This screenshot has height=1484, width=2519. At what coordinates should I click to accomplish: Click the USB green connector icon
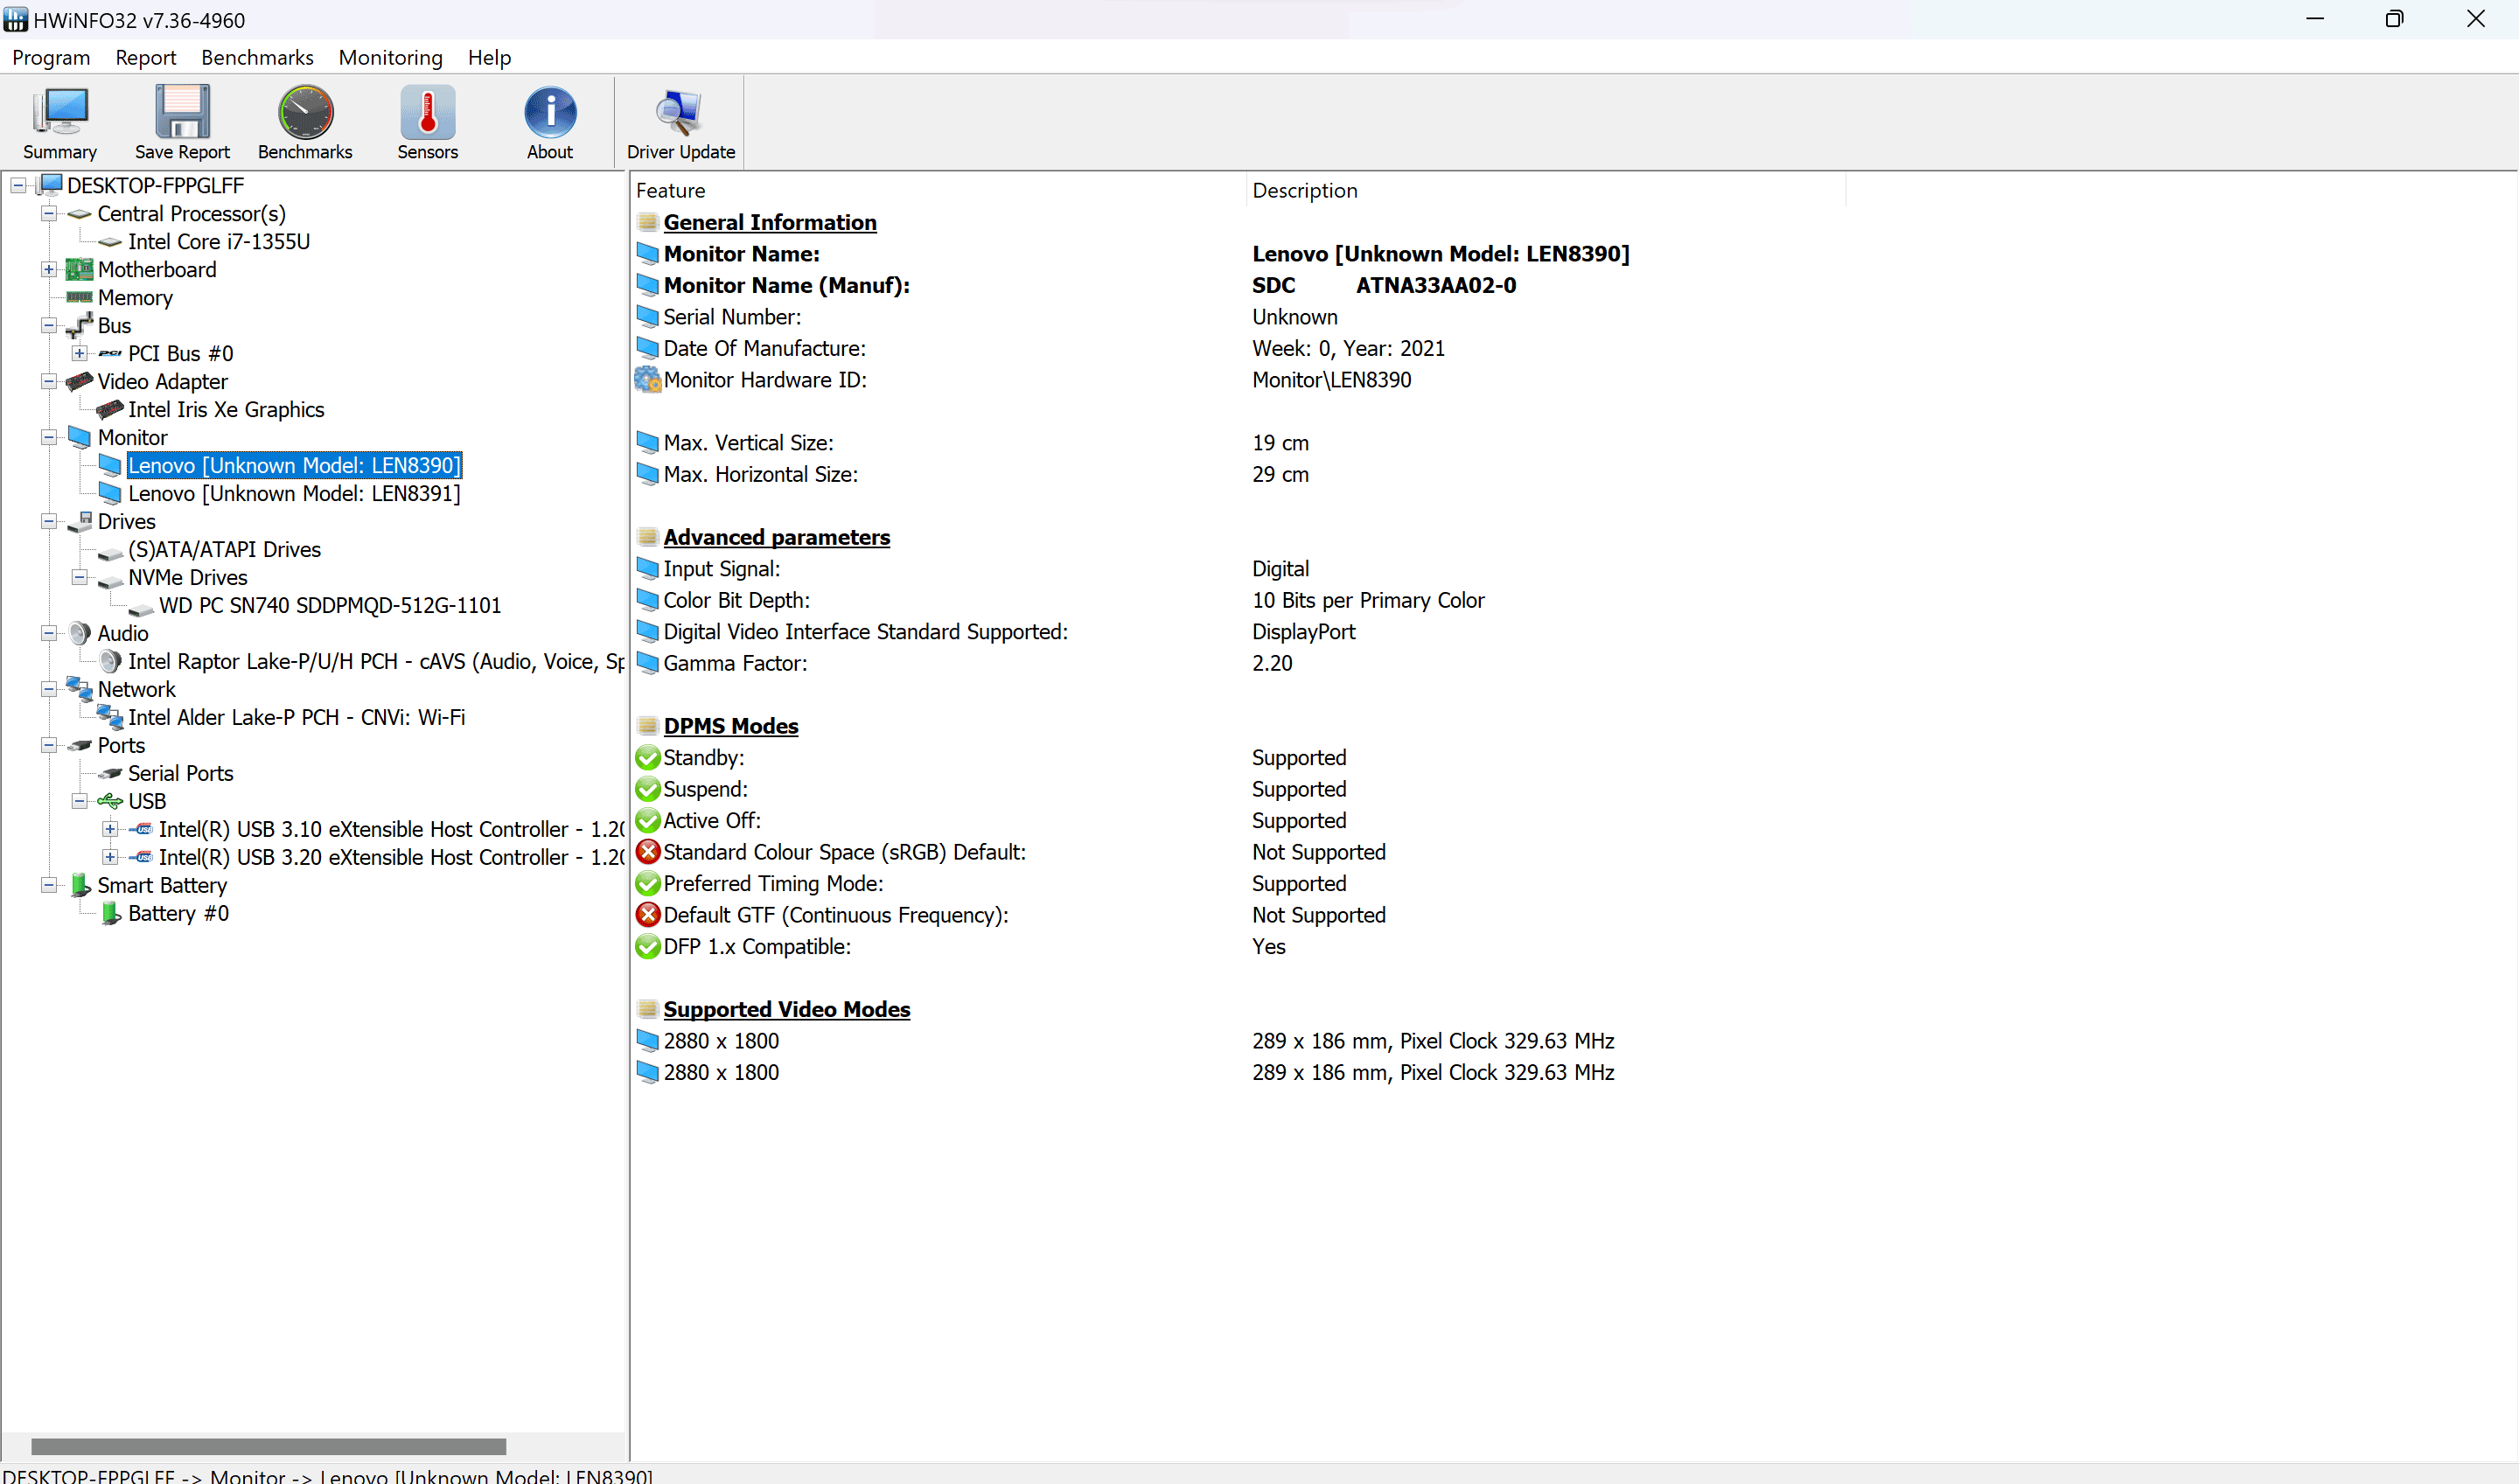tap(110, 801)
